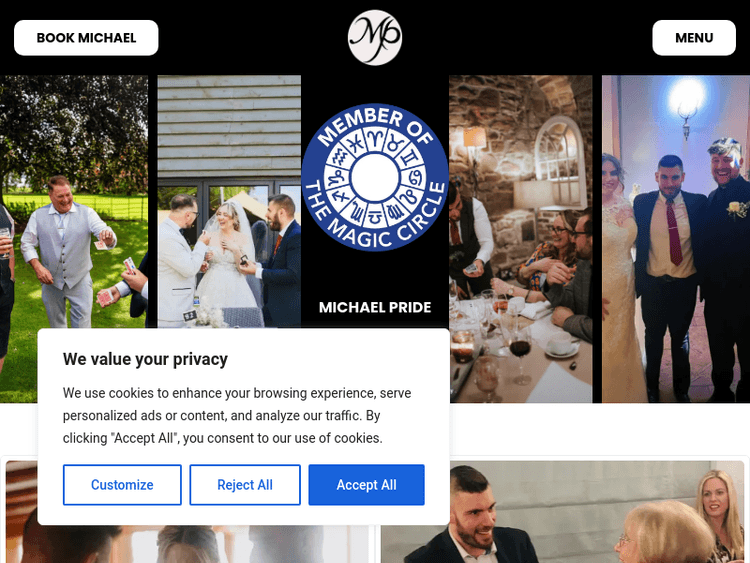Open the Customize cookie settings
The height and width of the screenshot is (563, 750).
122,485
